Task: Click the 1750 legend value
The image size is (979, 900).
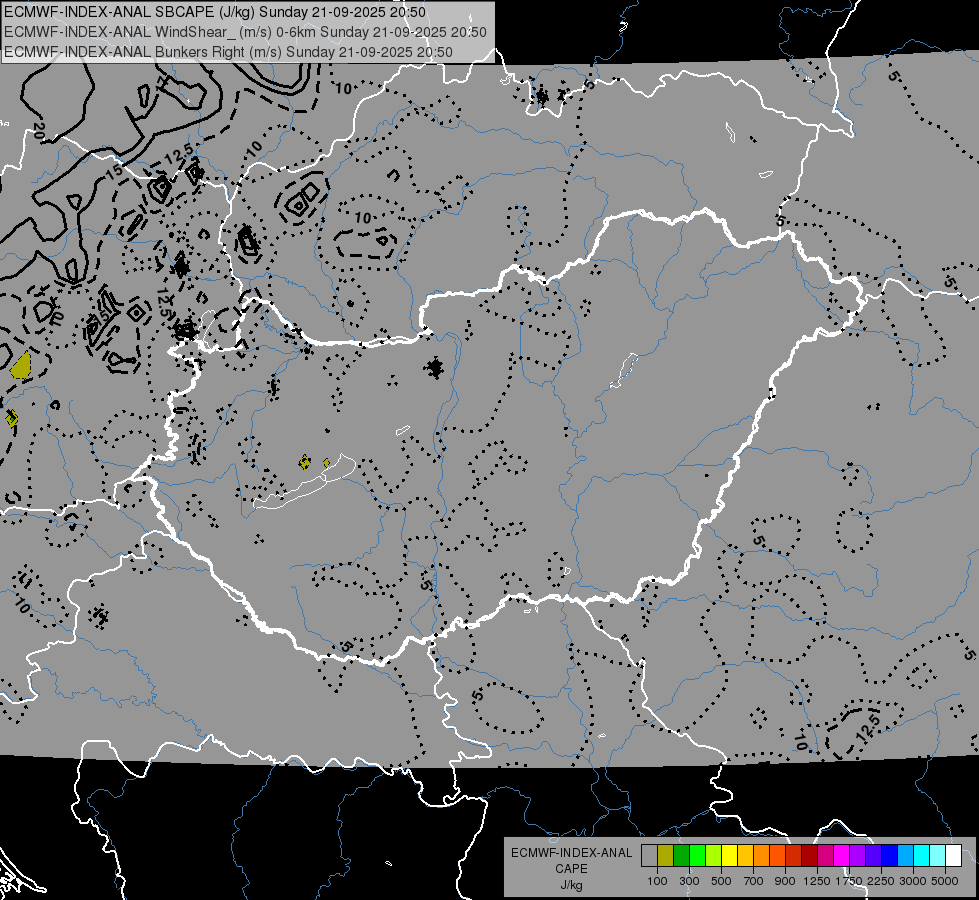Action: pos(849,881)
